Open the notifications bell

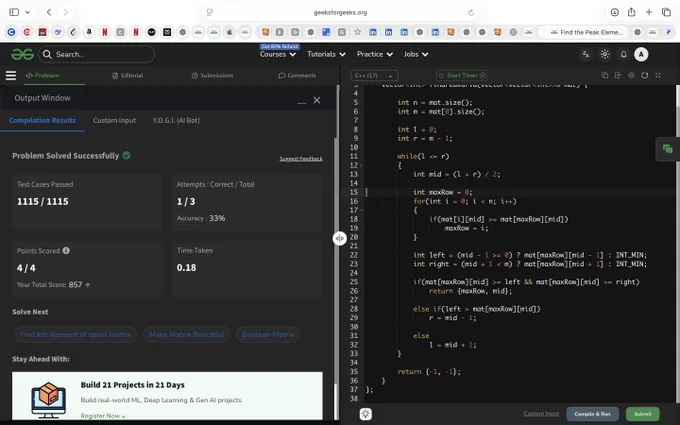623,54
